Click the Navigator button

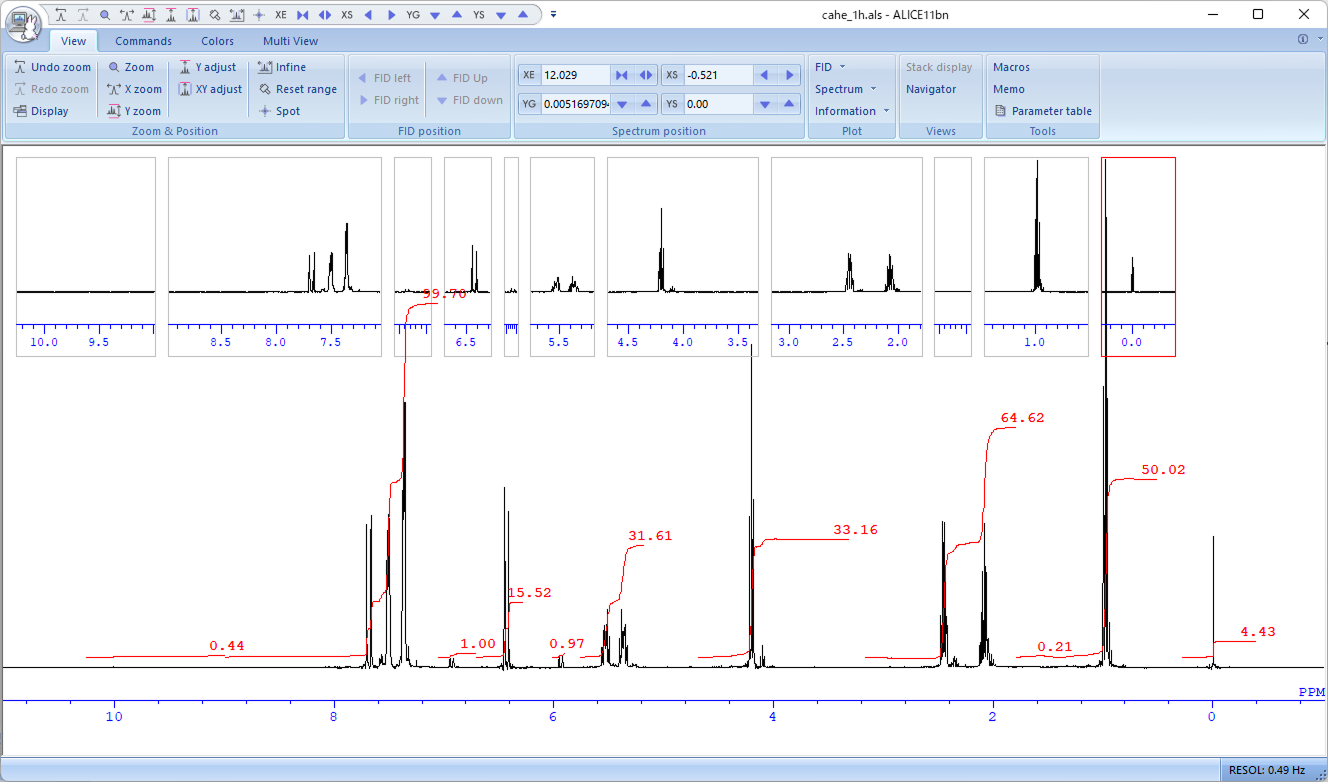pos(931,89)
